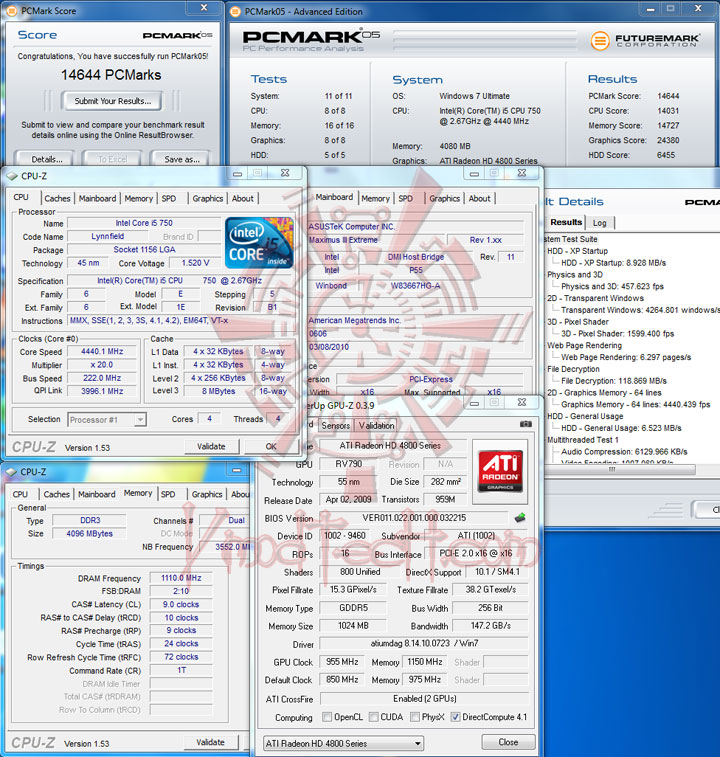Select the SPD tab in lower CPU-Z window
The width and height of the screenshot is (720, 757).
pos(168,494)
